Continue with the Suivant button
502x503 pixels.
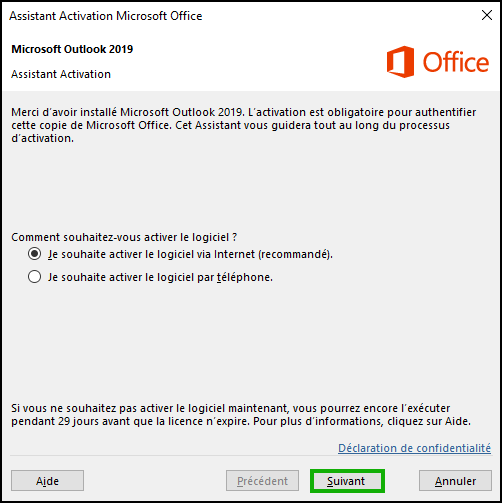coord(347,481)
